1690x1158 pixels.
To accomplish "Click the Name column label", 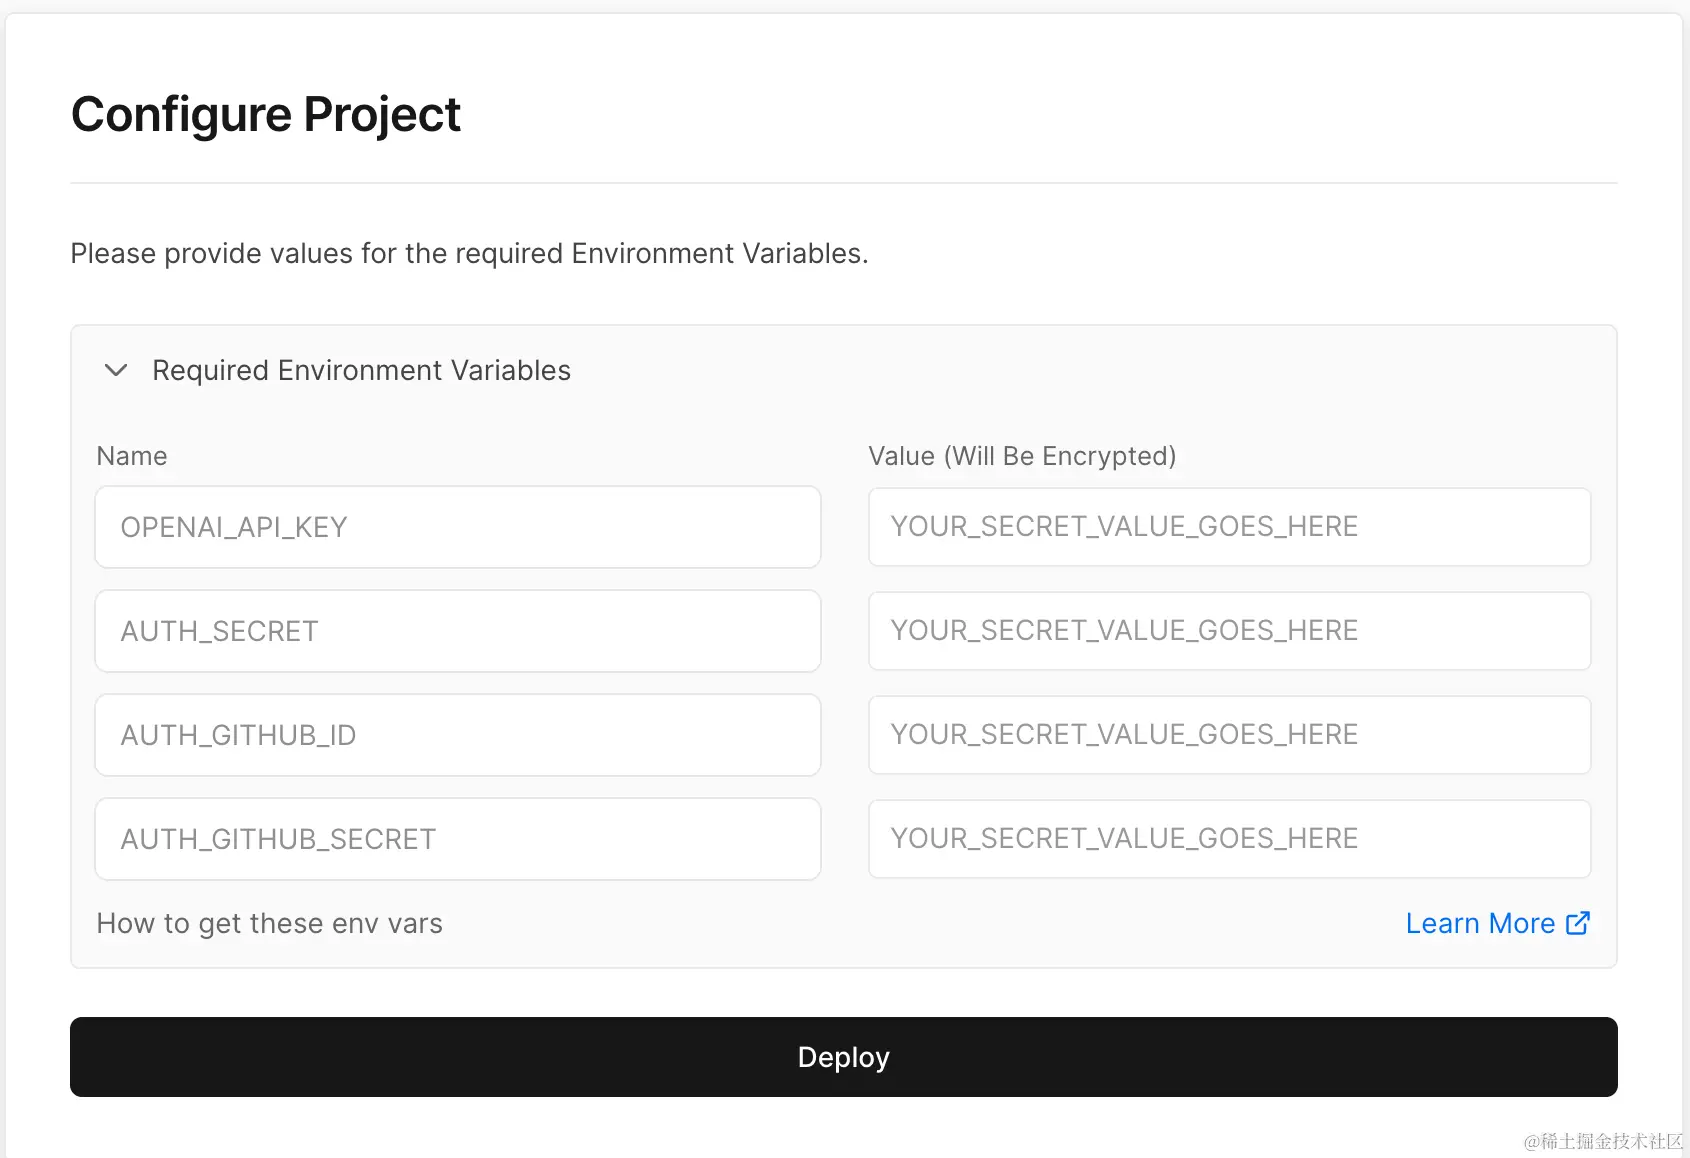I will point(132,456).
